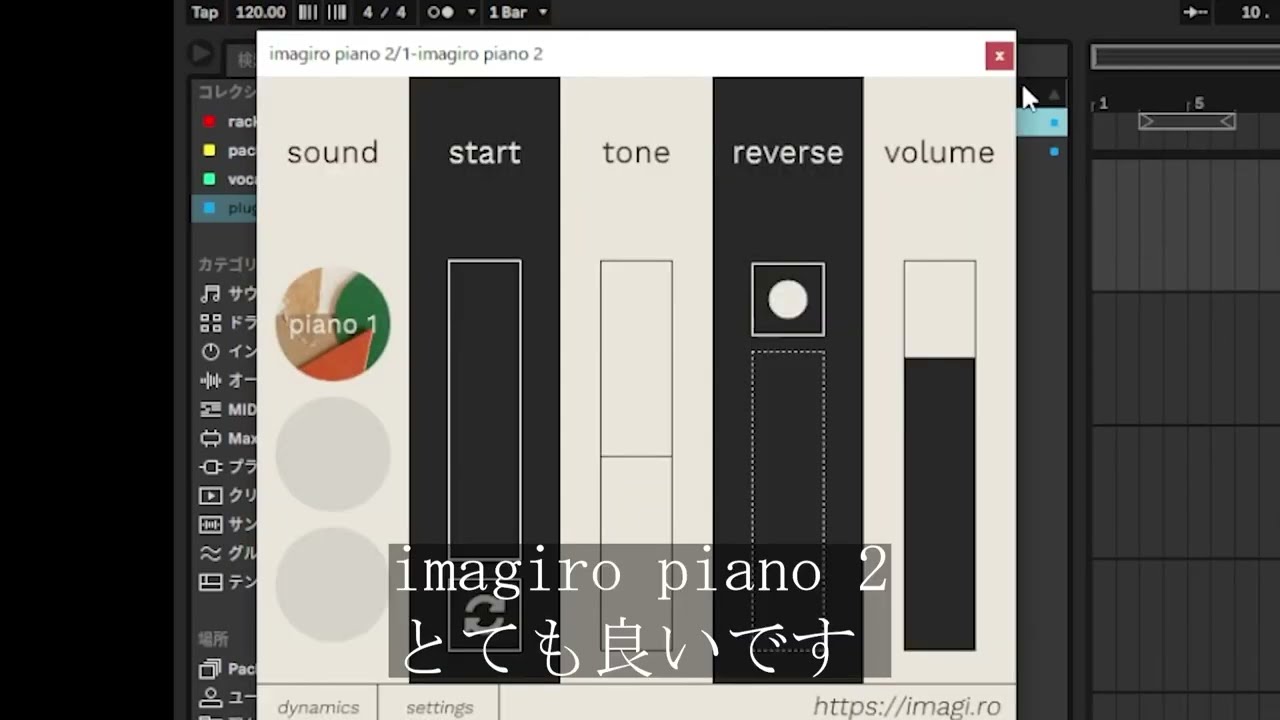1280x720 pixels.
Task: Select the empty third sound slot
Action: (x=333, y=585)
